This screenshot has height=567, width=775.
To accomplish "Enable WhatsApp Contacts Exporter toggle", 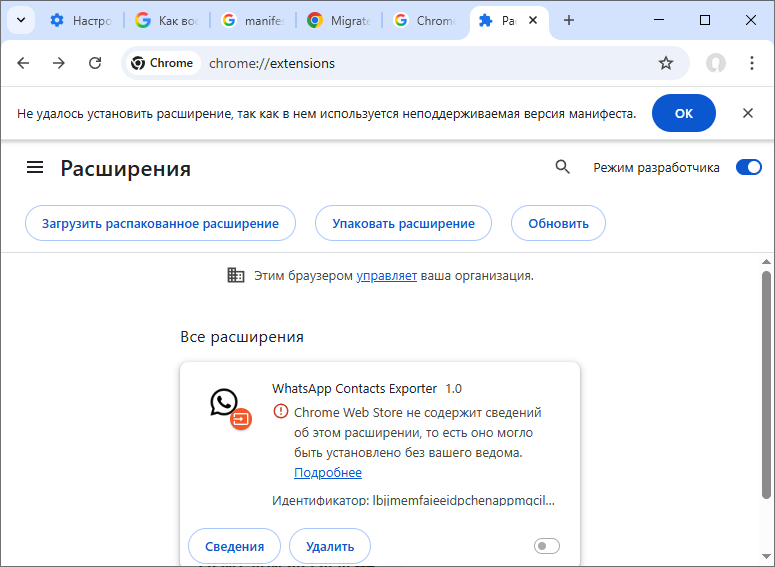I will coord(547,546).
